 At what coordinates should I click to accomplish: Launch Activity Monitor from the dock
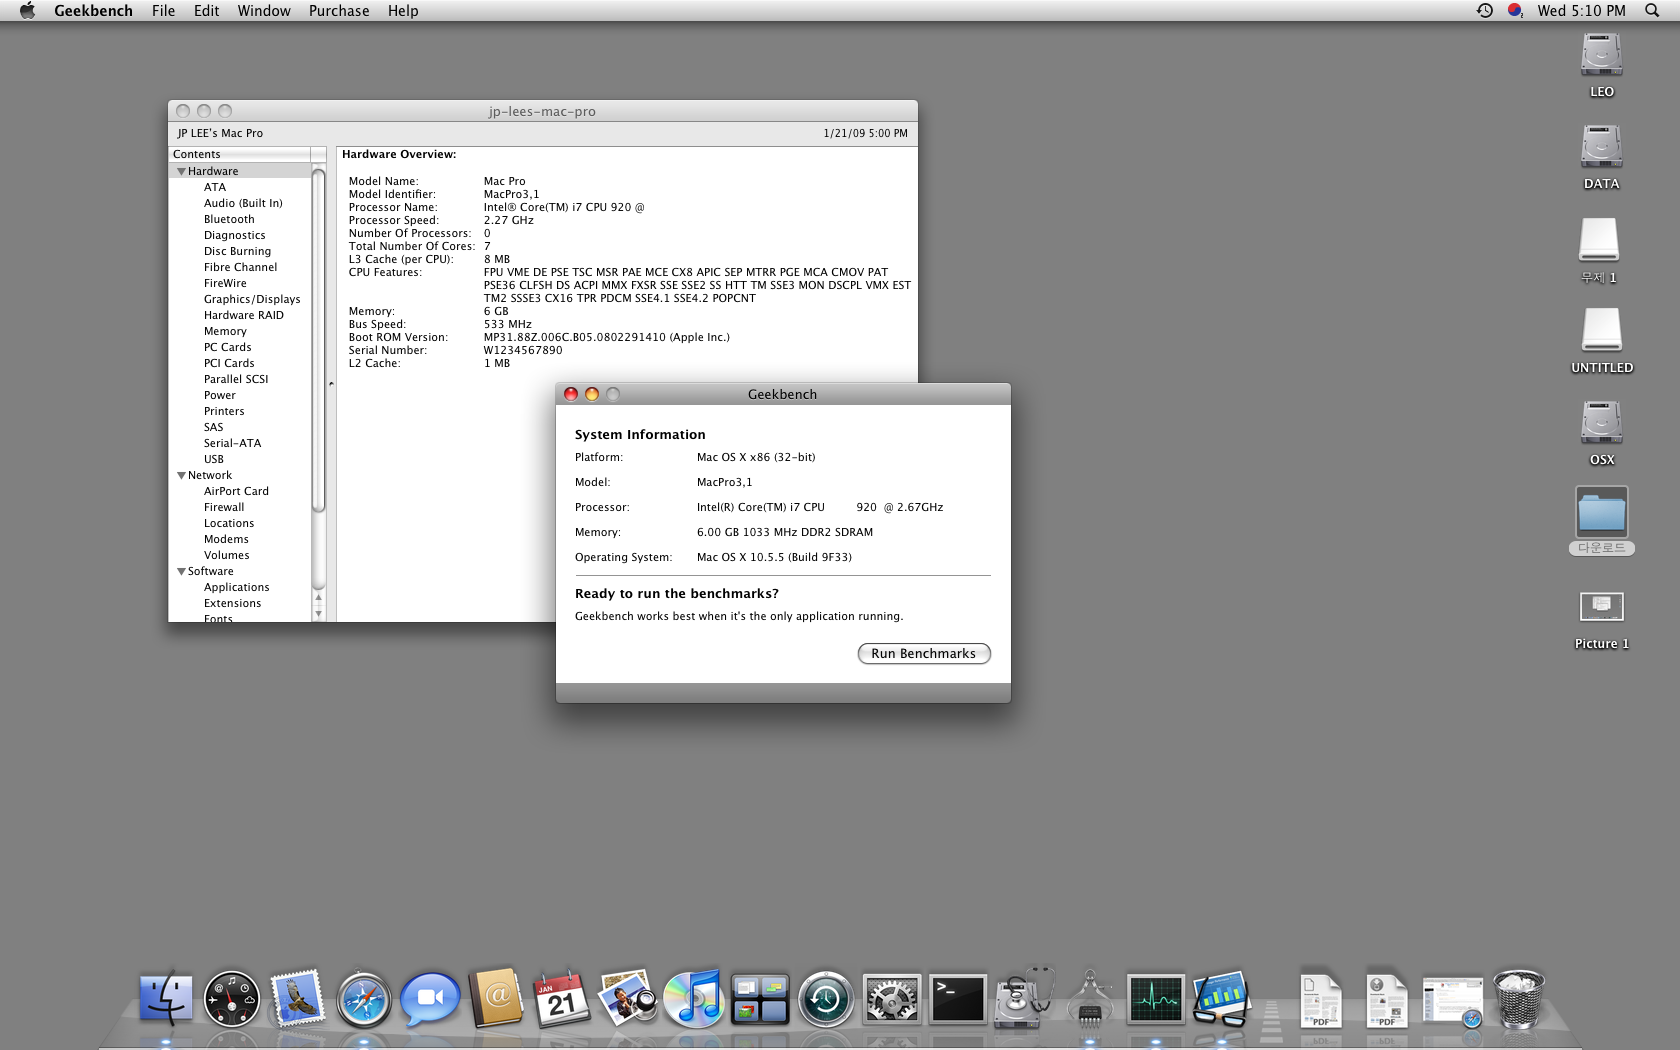click(x=1156, y=999)
